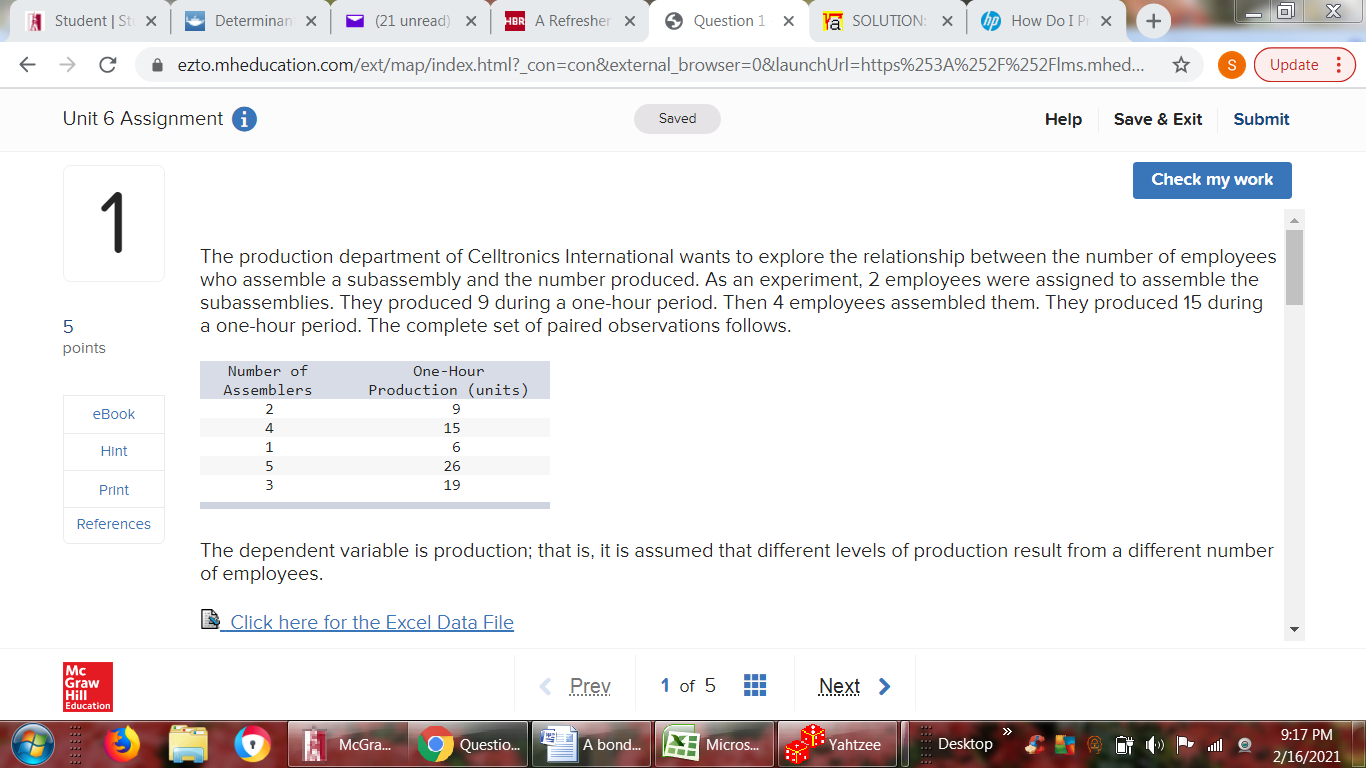Bookmark this page with the star icon
Image resolution: width=1366 pixels, height=768 pixels.
point(1181,64)
